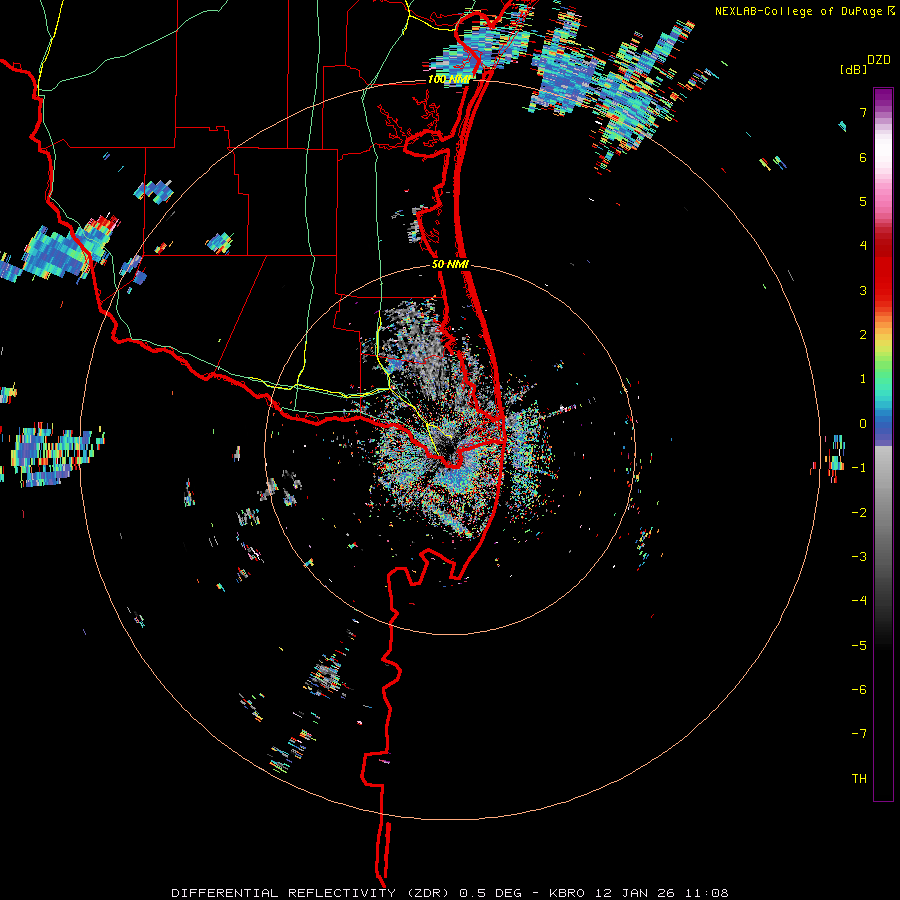Click the TH threshold label at scale bottom

tap(859, 779)
